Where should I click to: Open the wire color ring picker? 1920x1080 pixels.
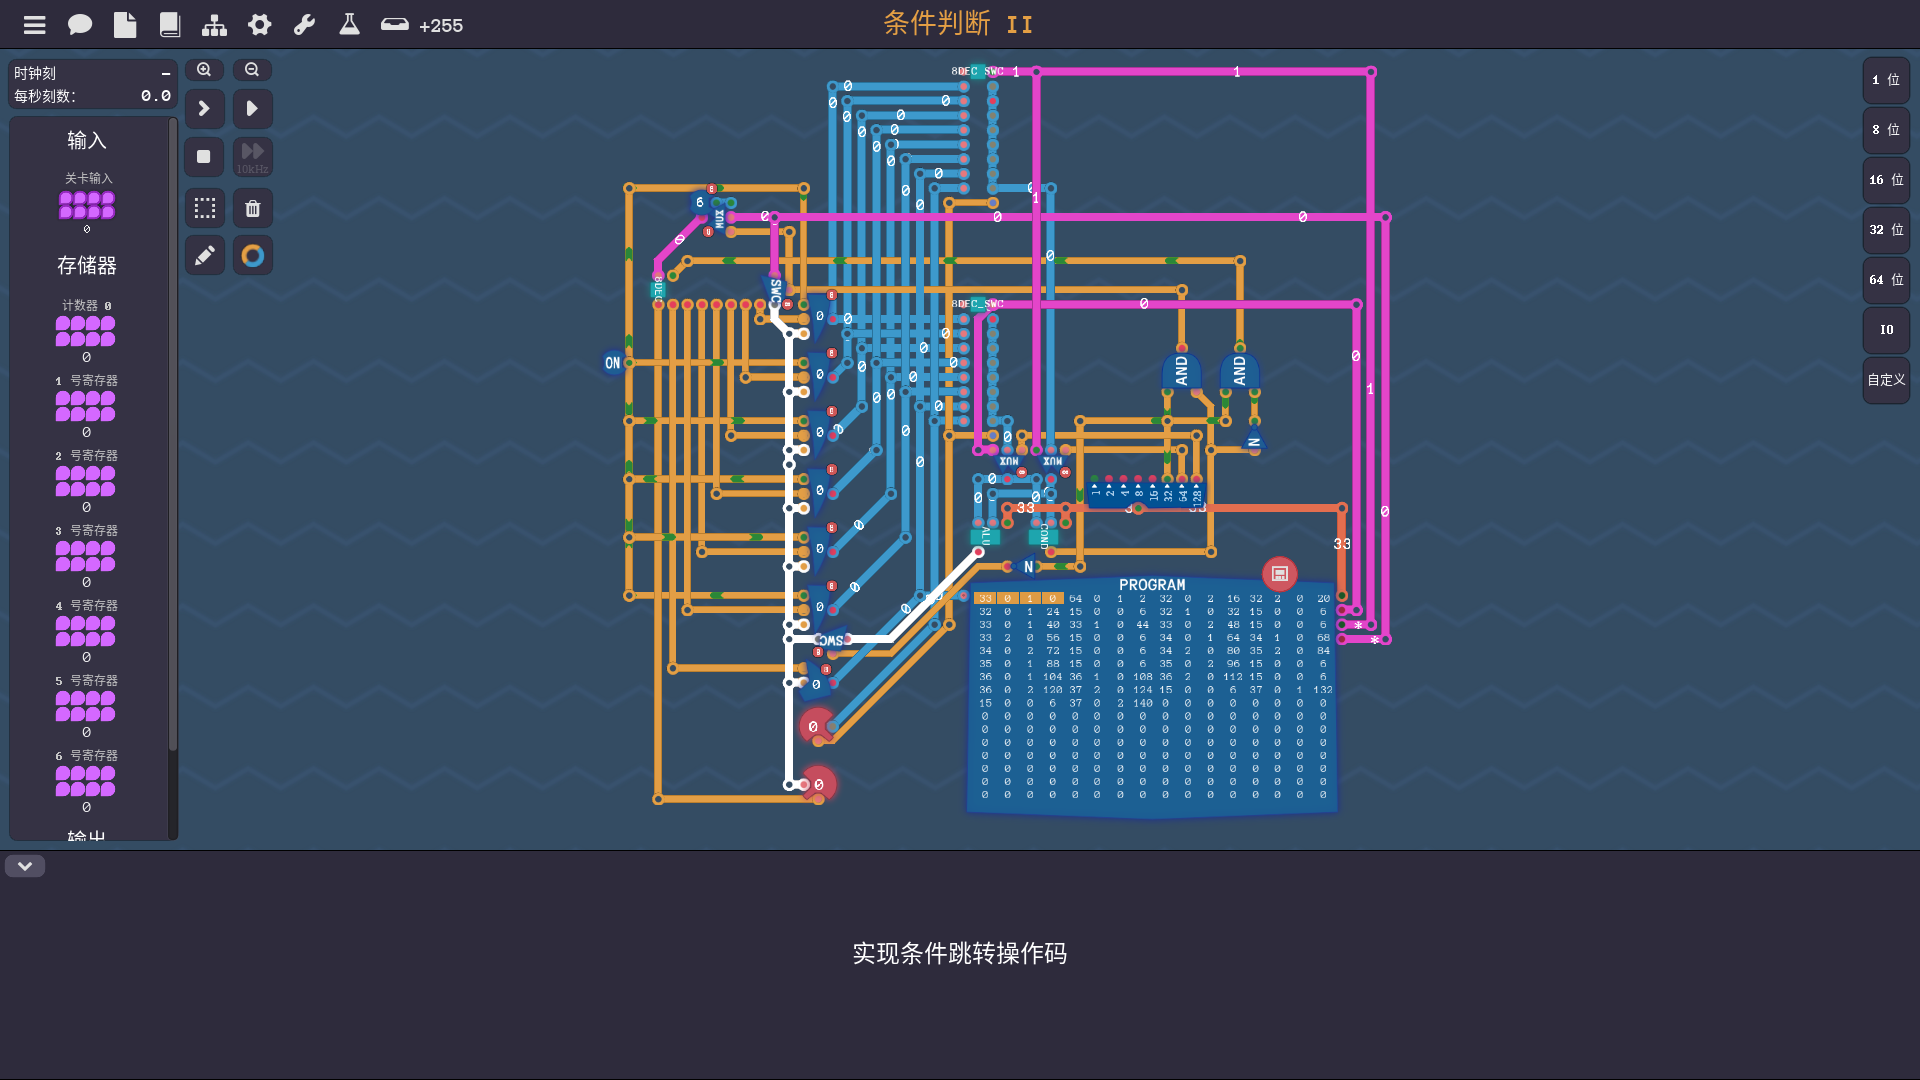point(253,256)
